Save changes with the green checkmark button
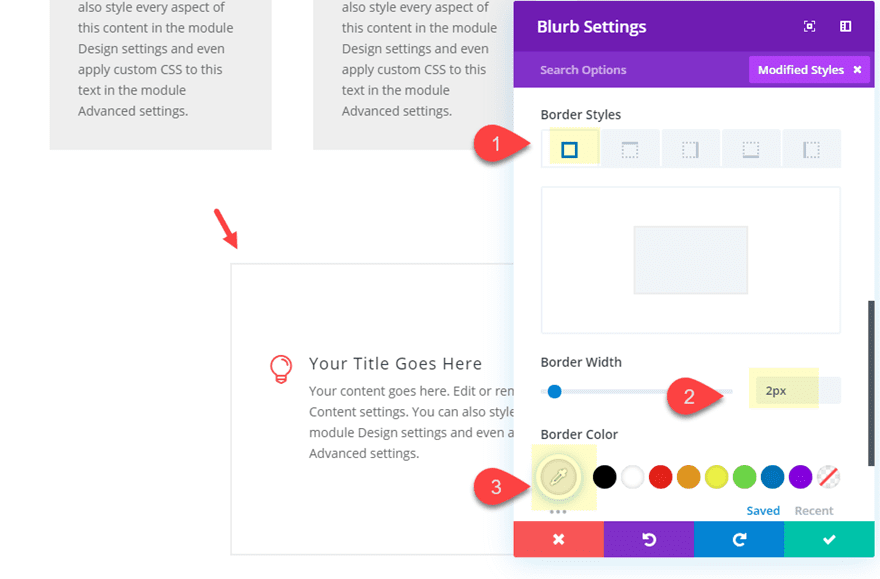 tap(829, 539)
